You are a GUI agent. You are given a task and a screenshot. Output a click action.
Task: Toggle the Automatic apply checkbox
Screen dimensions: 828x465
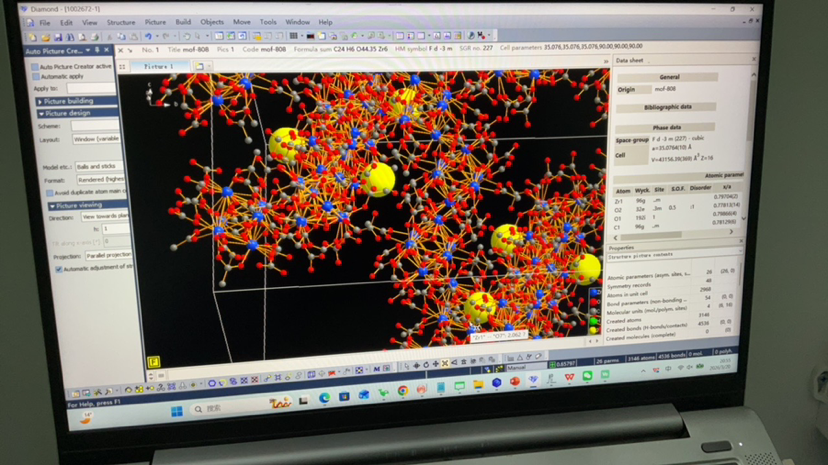(36, 76)
